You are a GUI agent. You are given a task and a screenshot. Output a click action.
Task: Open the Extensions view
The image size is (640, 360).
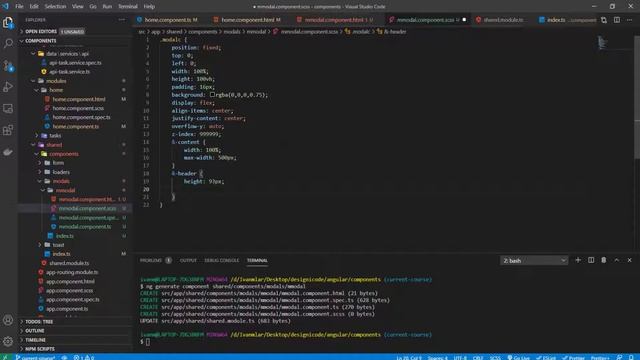[8, 130]
